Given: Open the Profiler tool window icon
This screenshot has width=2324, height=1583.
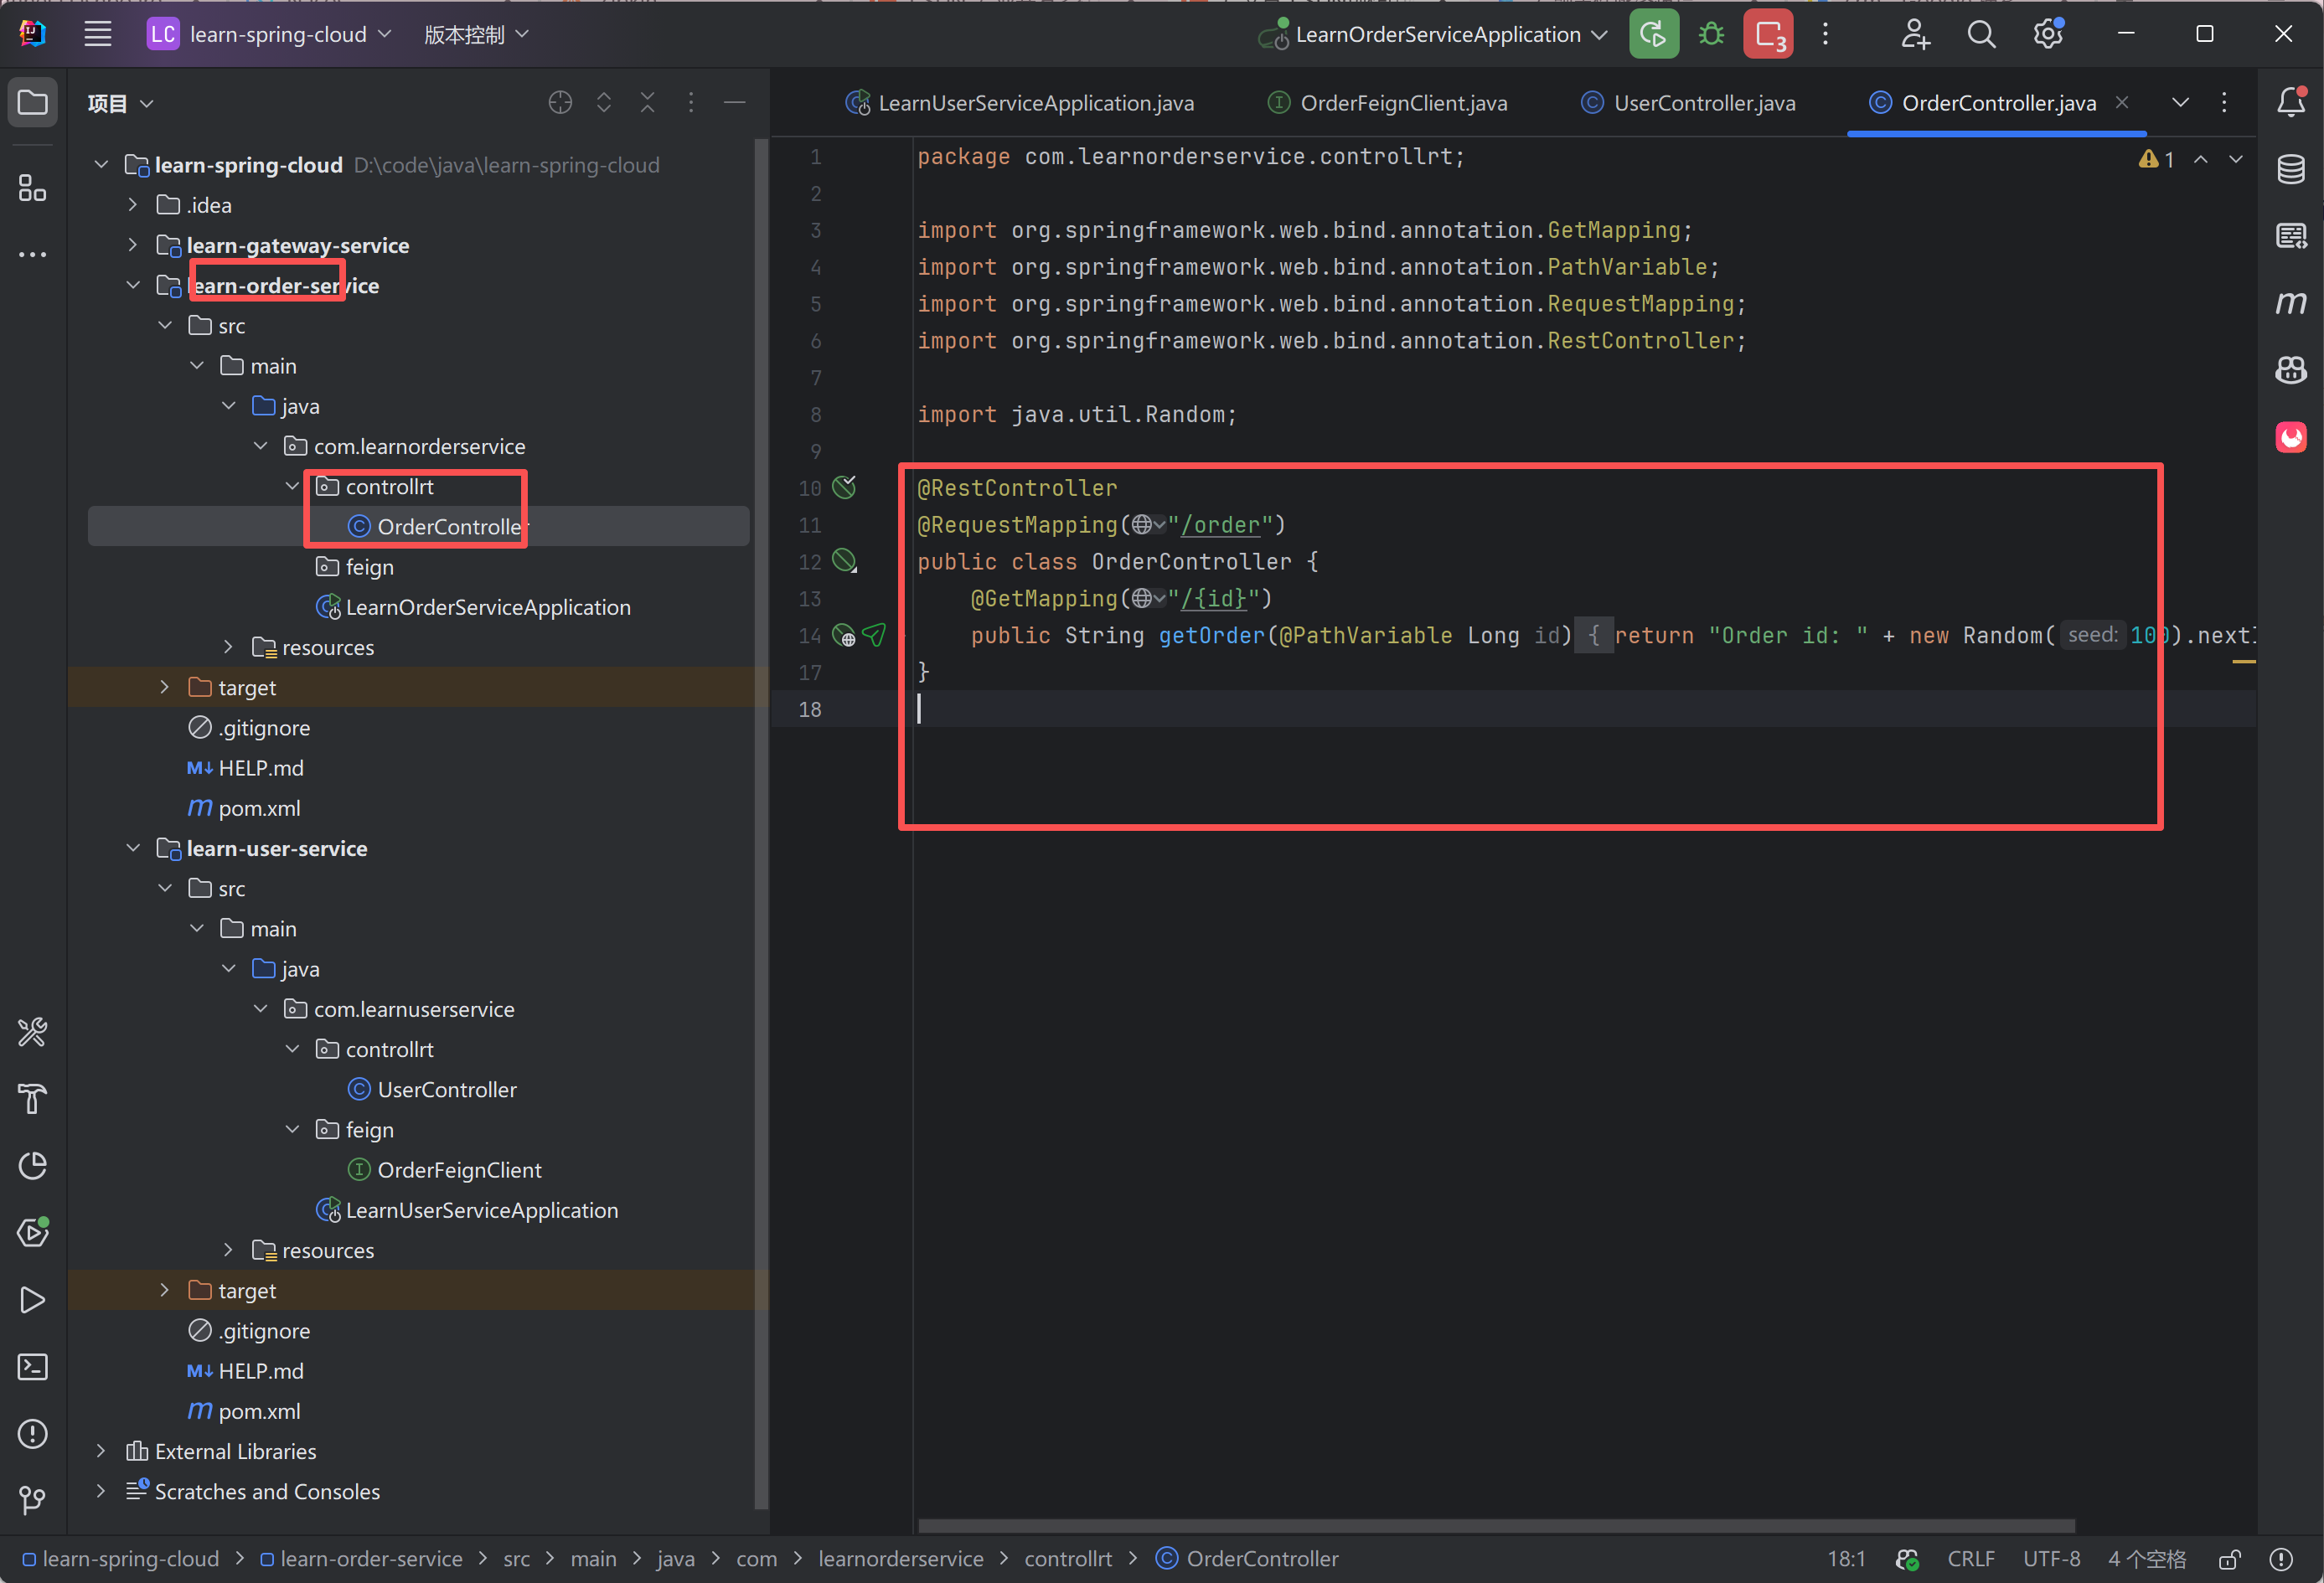Looking at the screenshot, I should coord(33,1166).
